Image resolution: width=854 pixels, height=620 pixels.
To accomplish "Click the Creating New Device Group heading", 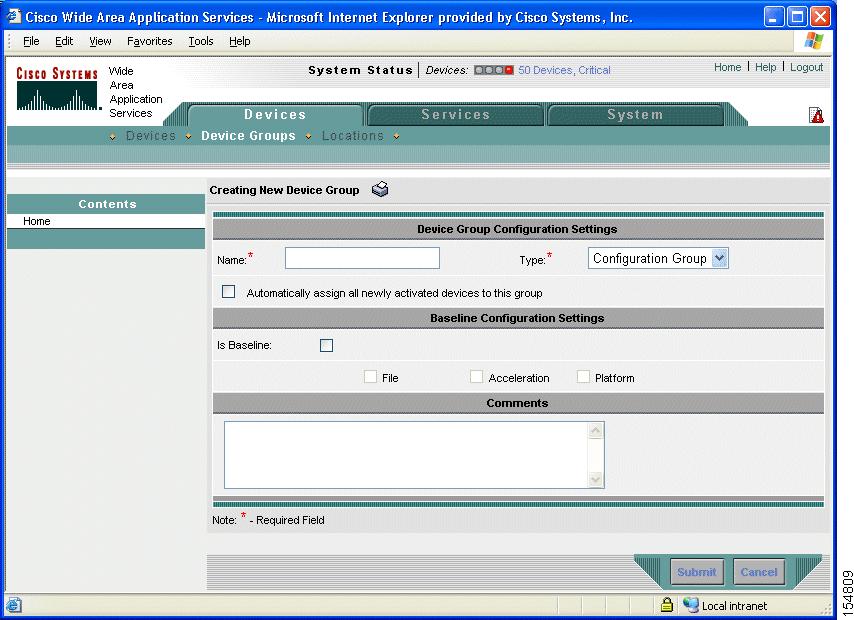I will pos(284,190).
